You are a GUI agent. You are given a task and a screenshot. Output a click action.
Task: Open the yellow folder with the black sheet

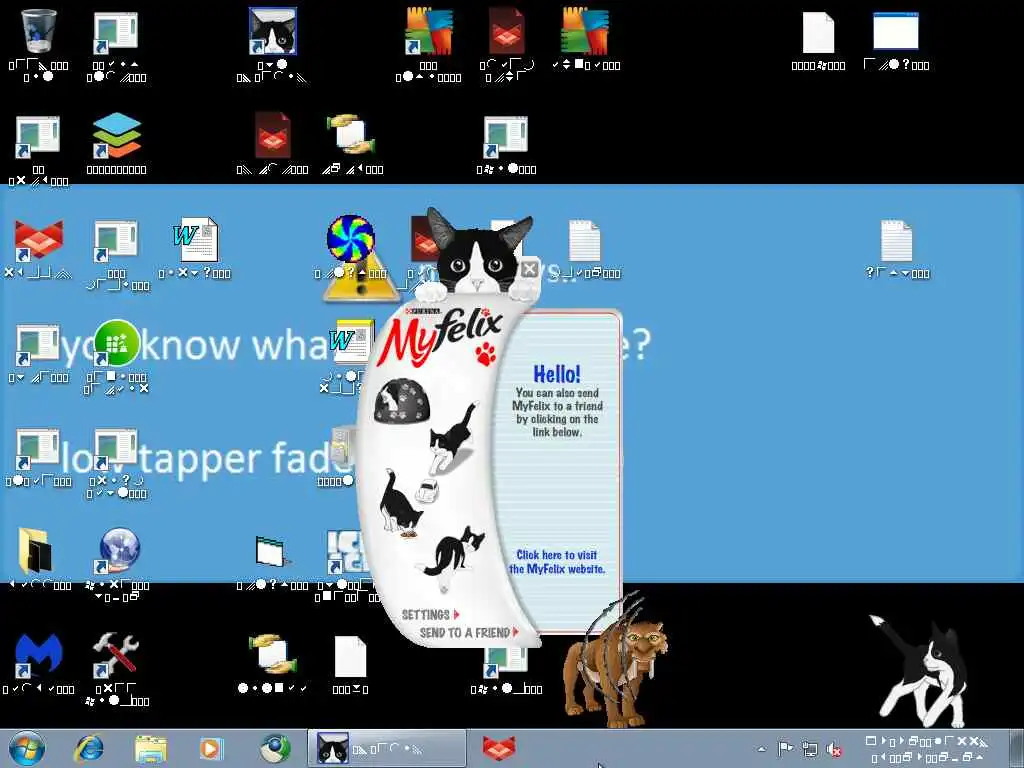tap(37, 551)
